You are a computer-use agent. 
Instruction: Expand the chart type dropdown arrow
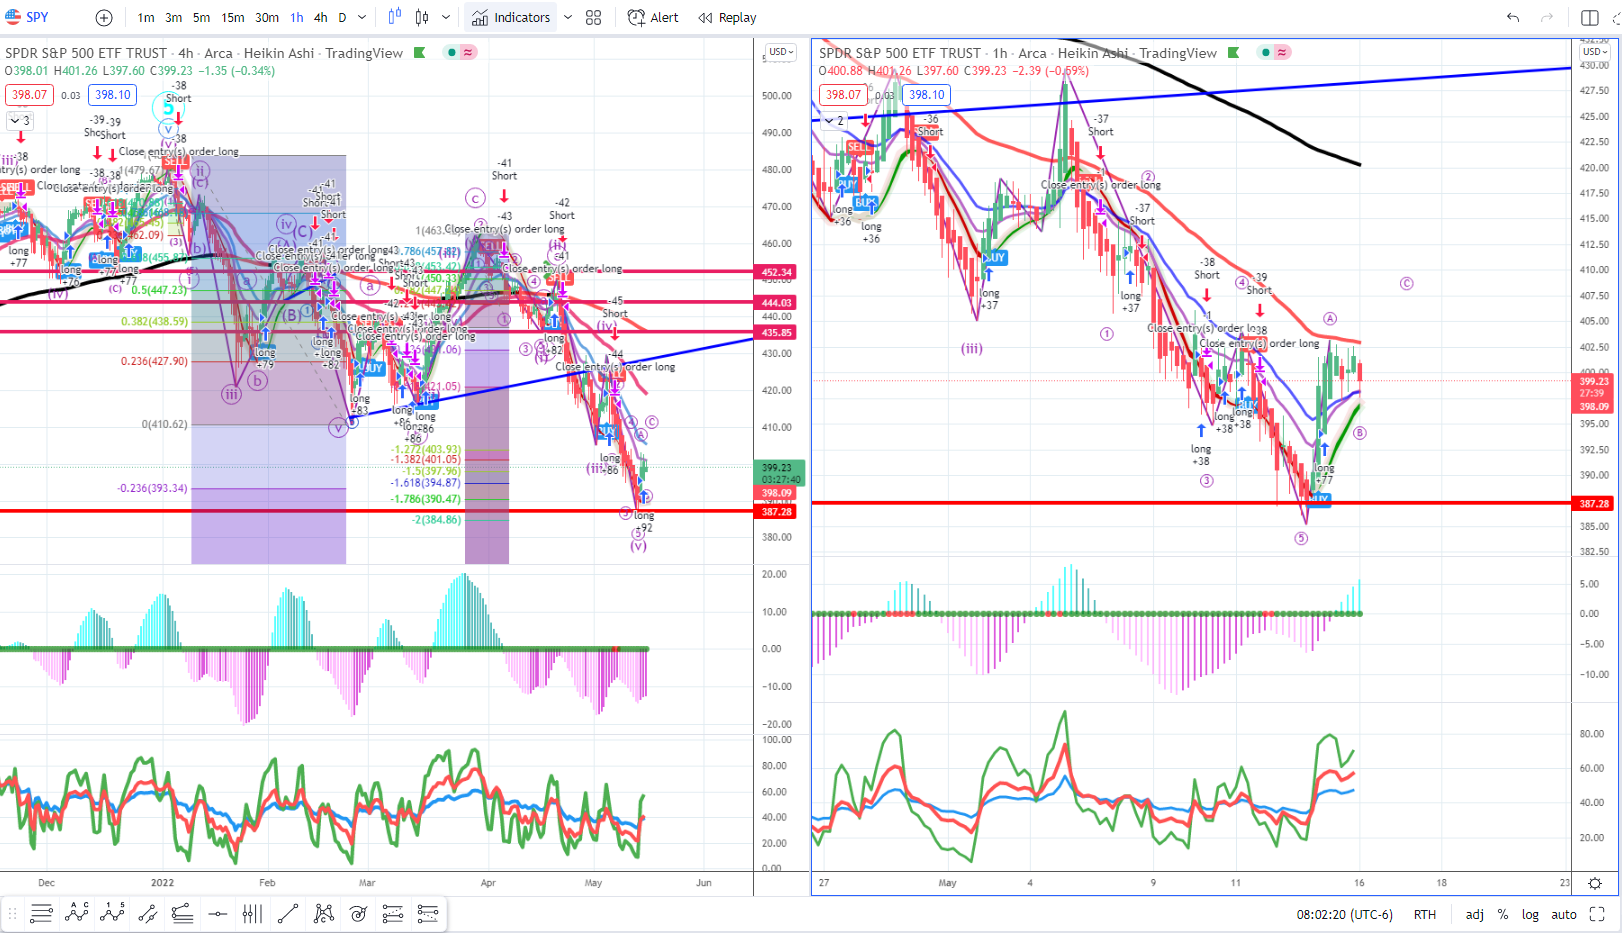[x=446, y=17]
